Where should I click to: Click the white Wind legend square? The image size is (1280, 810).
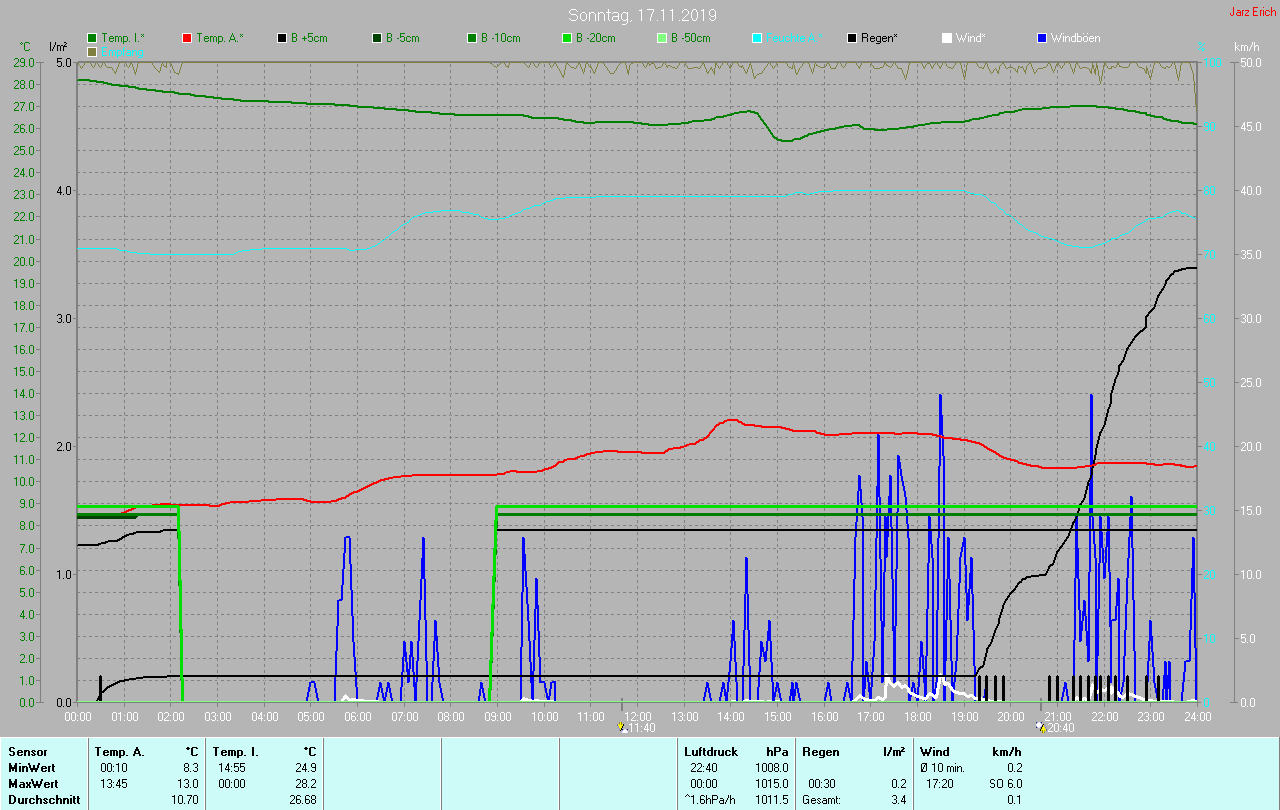click(947, 38)
